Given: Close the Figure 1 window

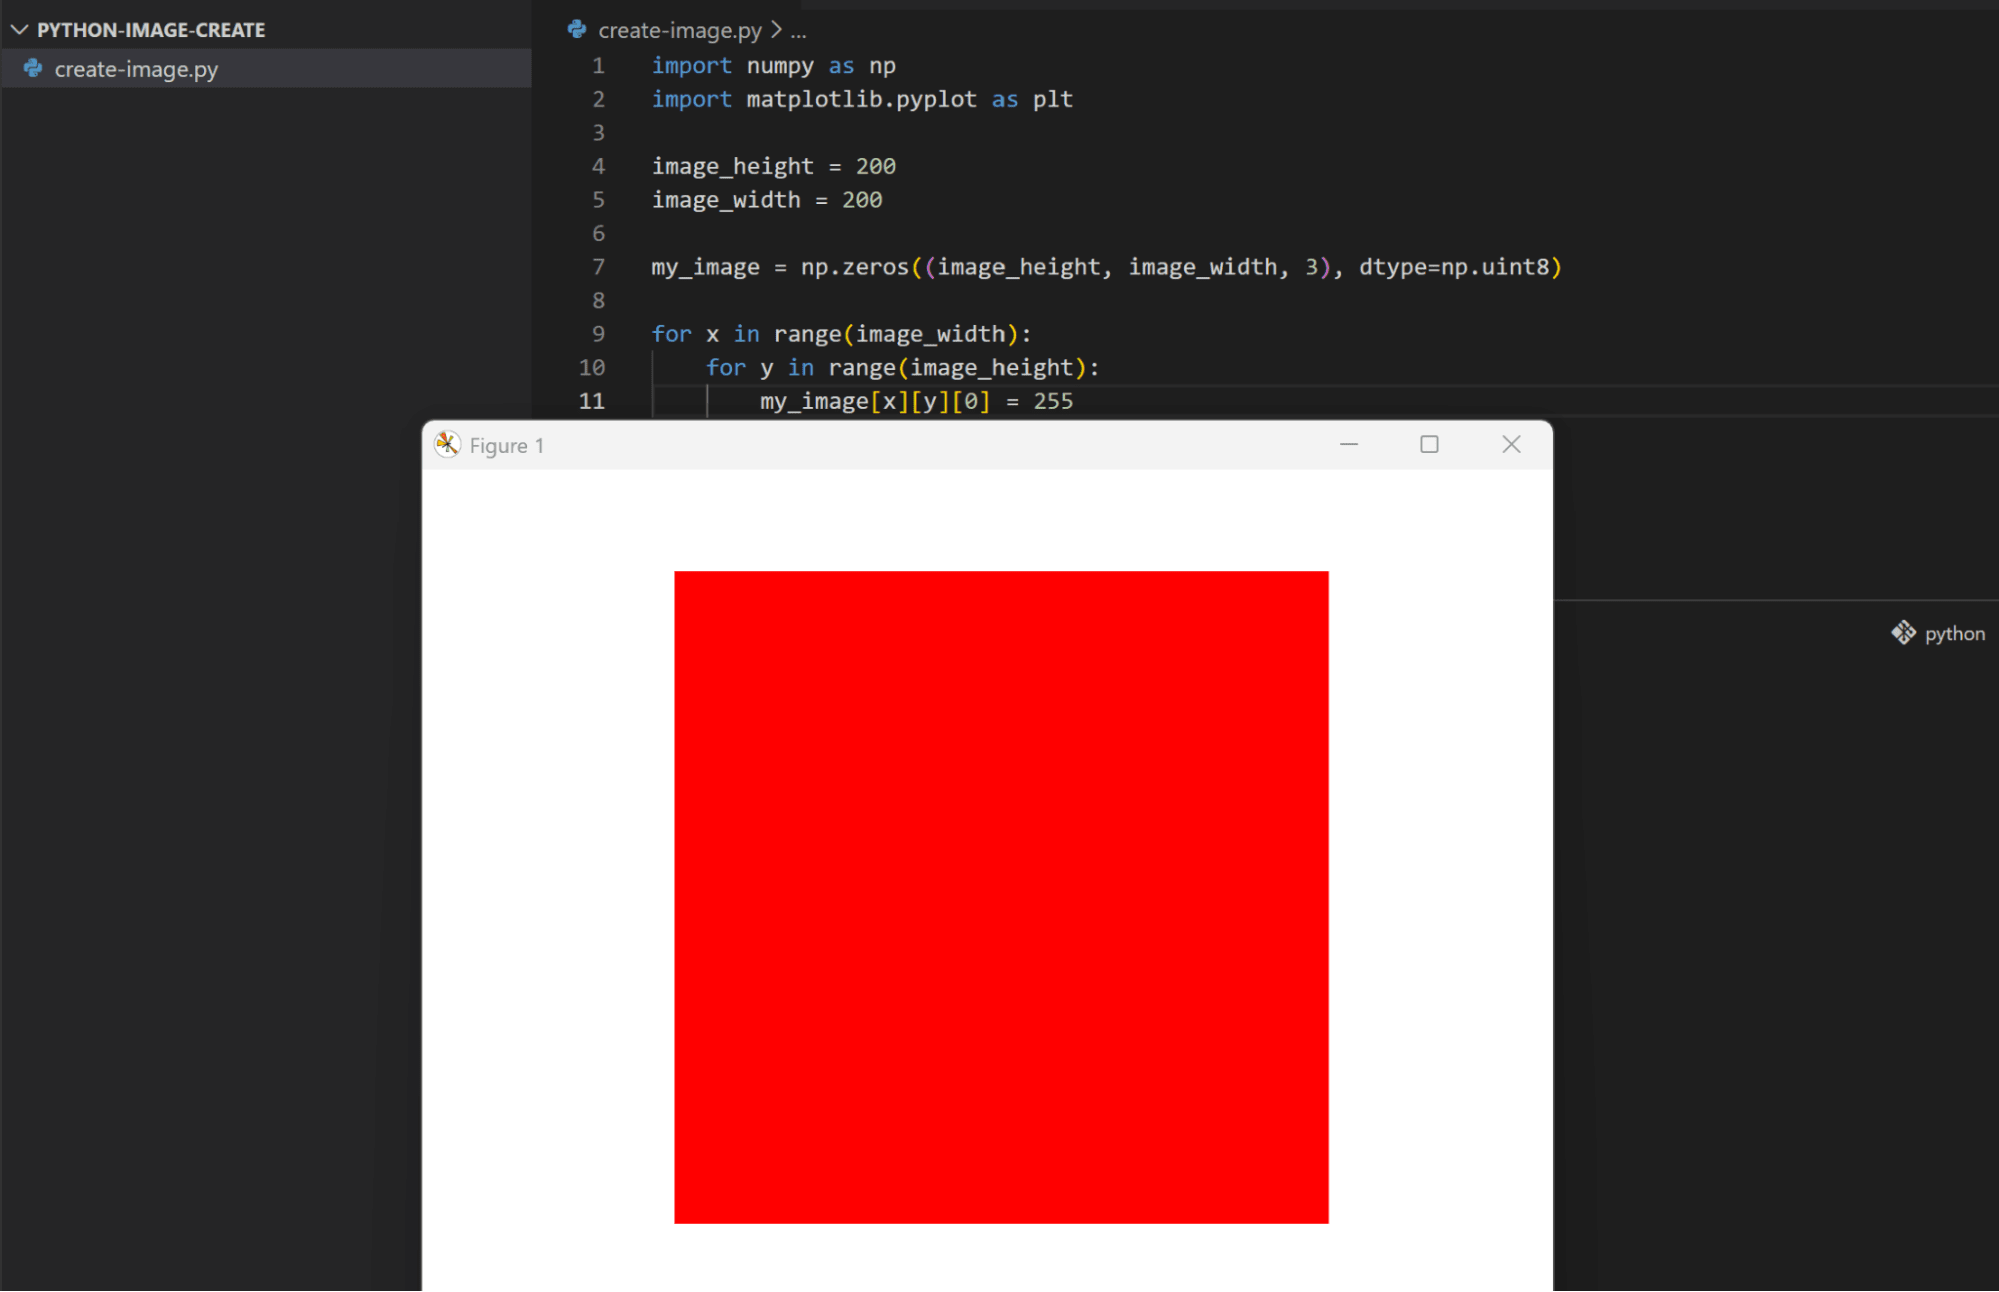Looking at the screenshot, I should click(1511, 444).
